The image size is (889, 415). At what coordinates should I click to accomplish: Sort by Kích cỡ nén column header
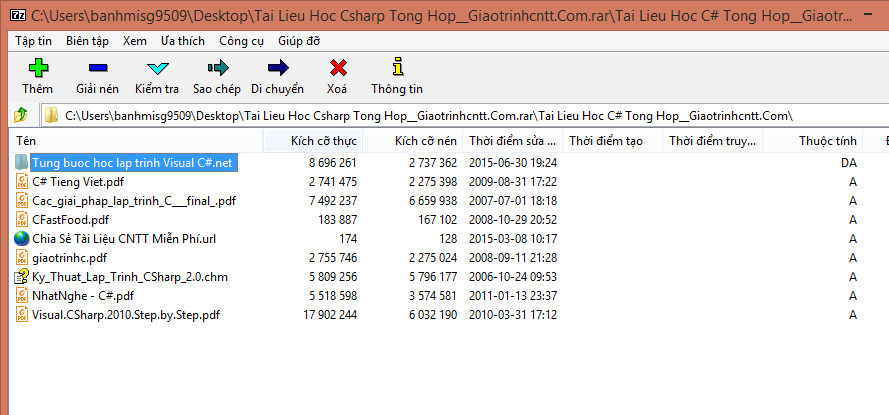point(413,141)
